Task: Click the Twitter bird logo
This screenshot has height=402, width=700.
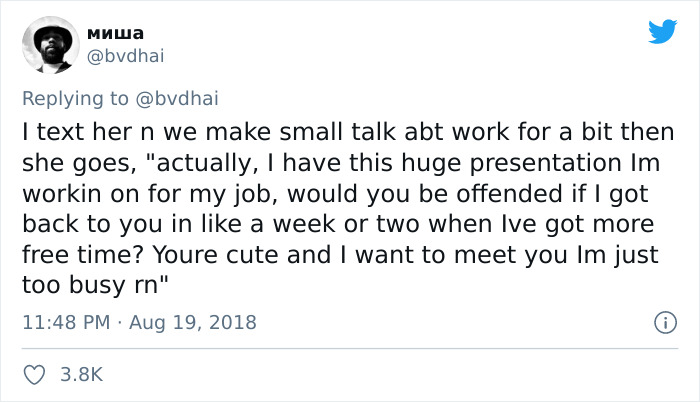Action: point(662,32)
